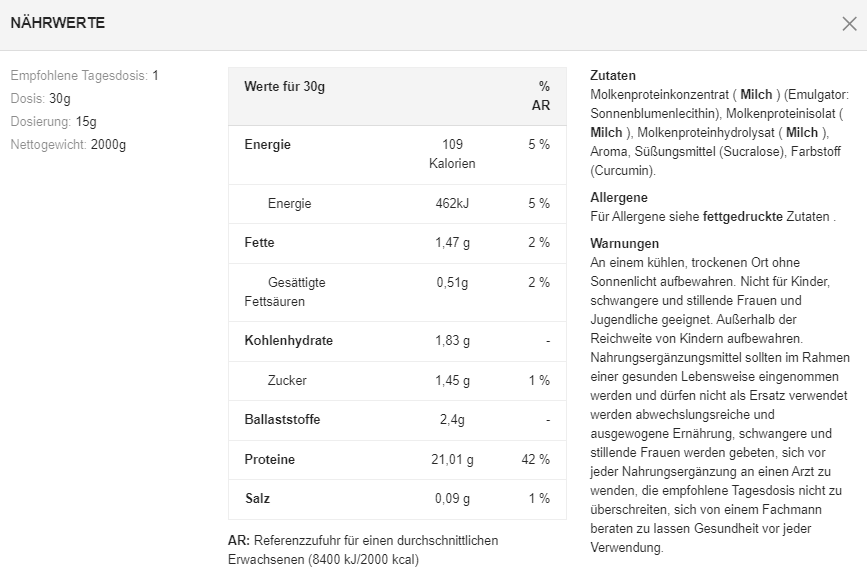The width and height of the screenshot is (867, 579).
Task: Select the Nettogewicht 2000g line
Action: (x=68, y=144)
